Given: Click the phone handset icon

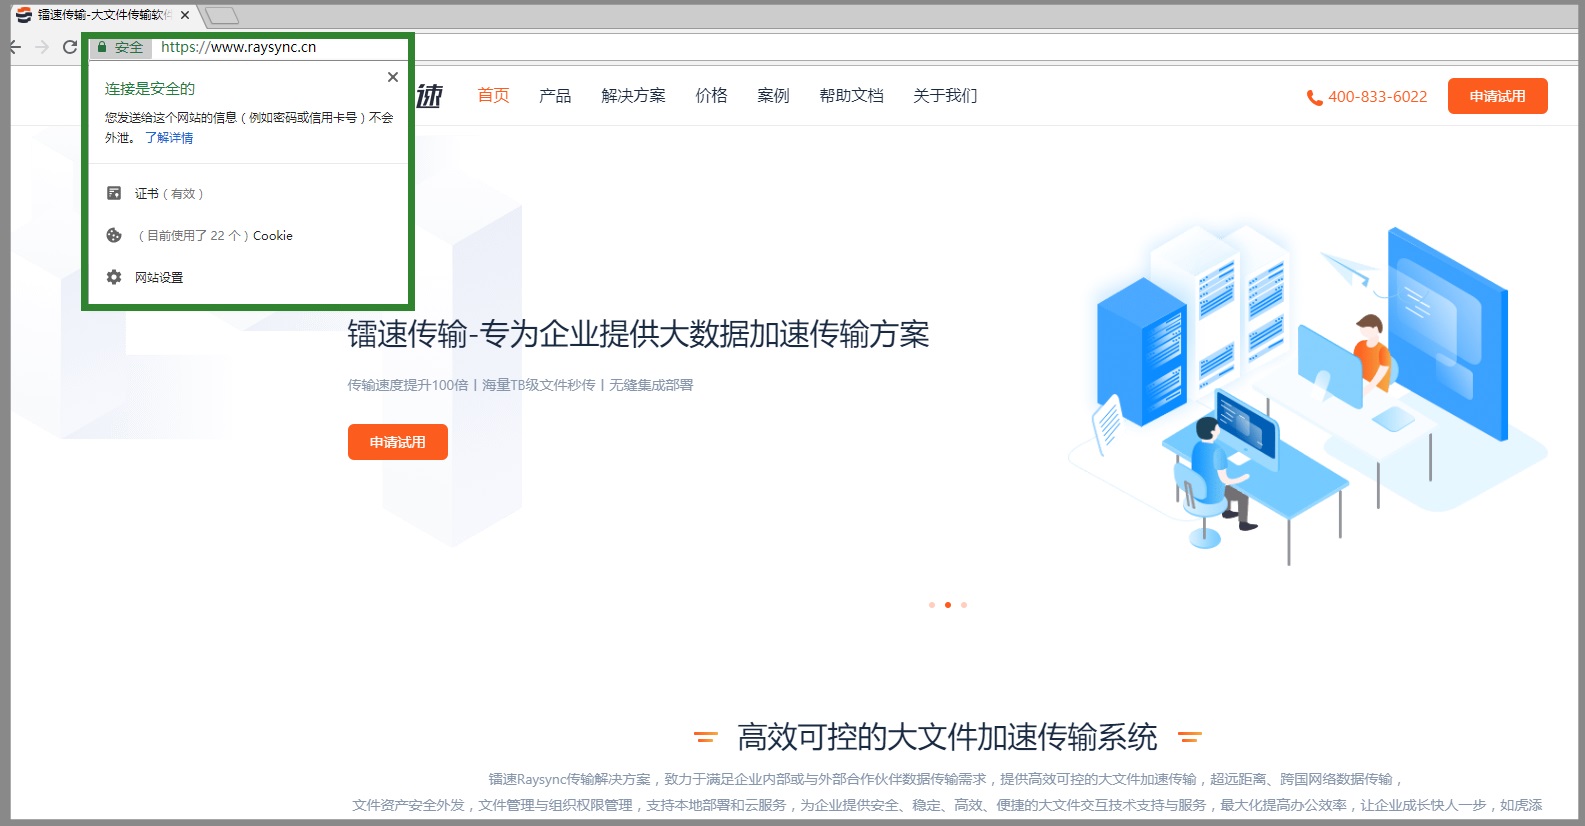Looking at the screenshot, I should (1314, 97).
